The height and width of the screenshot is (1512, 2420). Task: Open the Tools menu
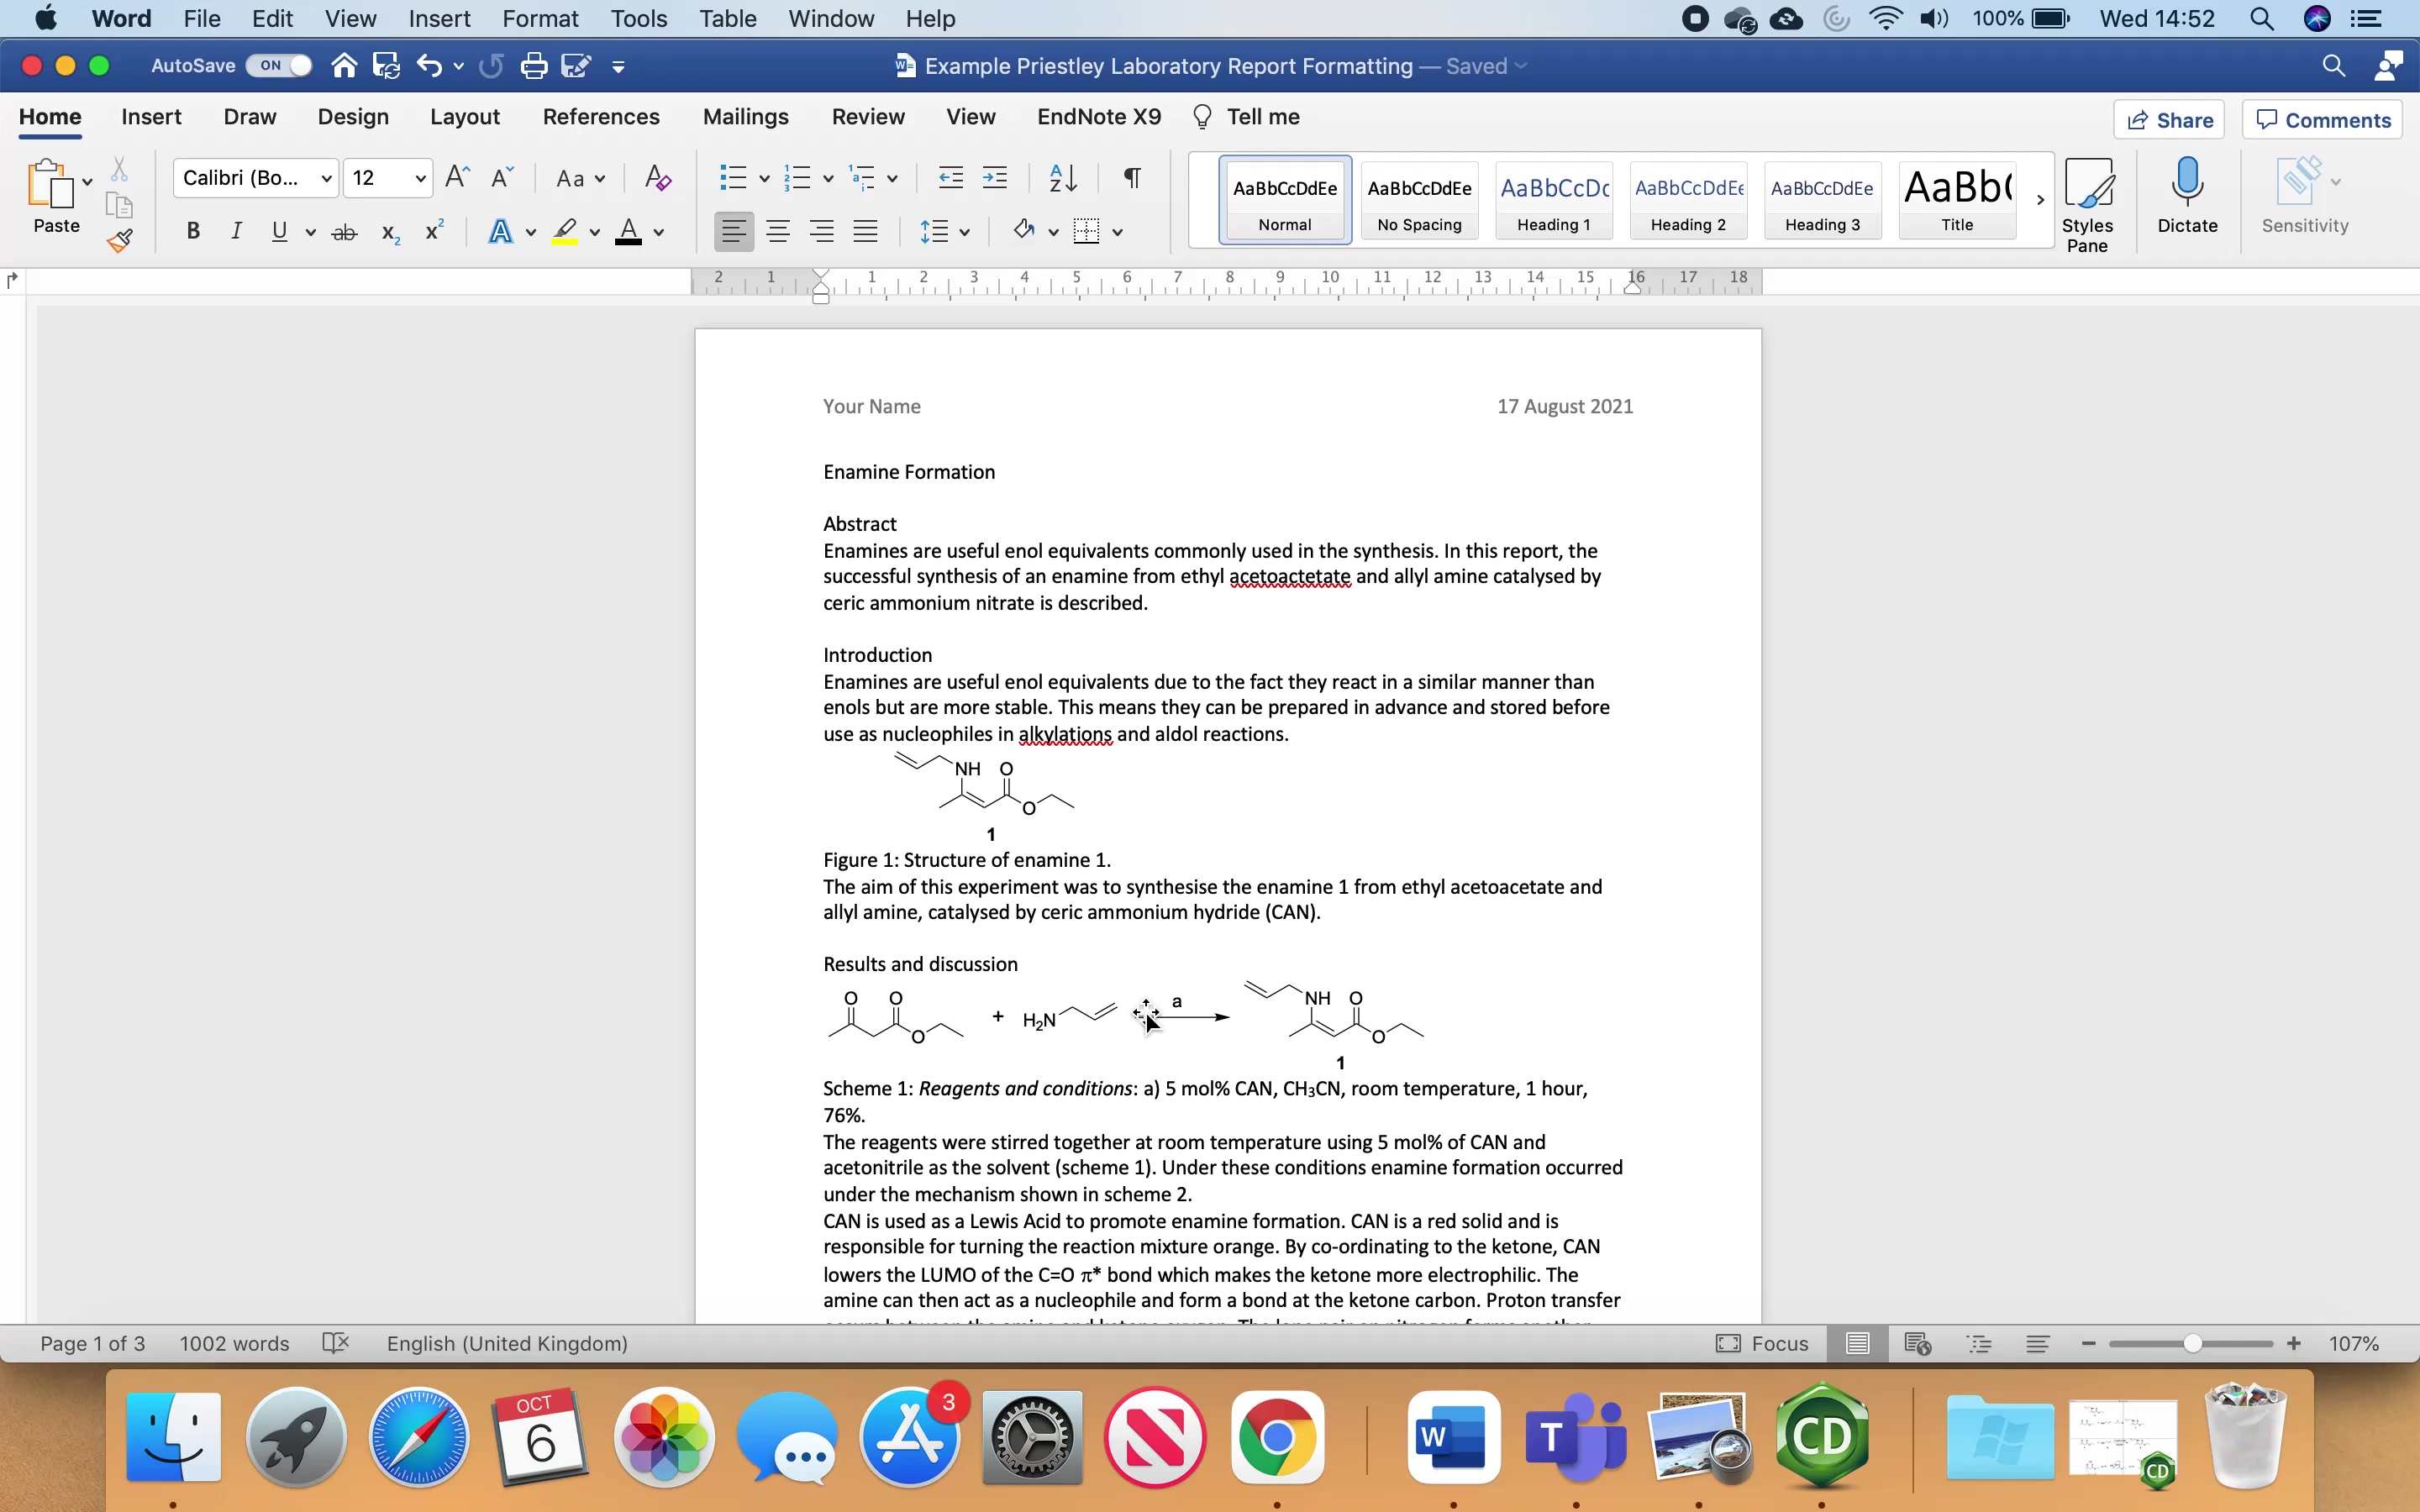638,18
